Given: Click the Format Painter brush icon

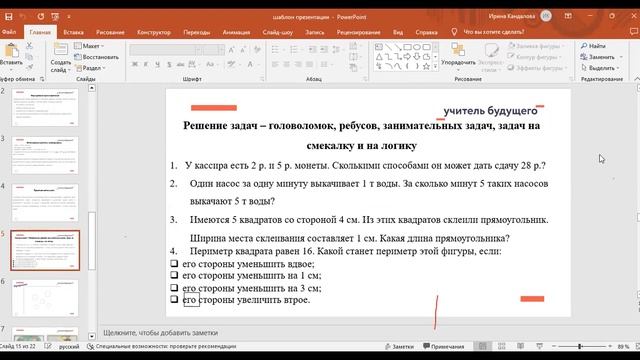Looking at the screenshot, I should coord(29,67).
